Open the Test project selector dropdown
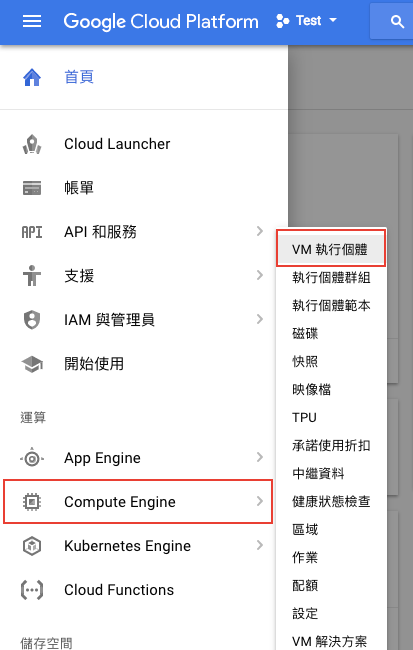The width and height of the screenshot is (413, 650). coord(307,21)
